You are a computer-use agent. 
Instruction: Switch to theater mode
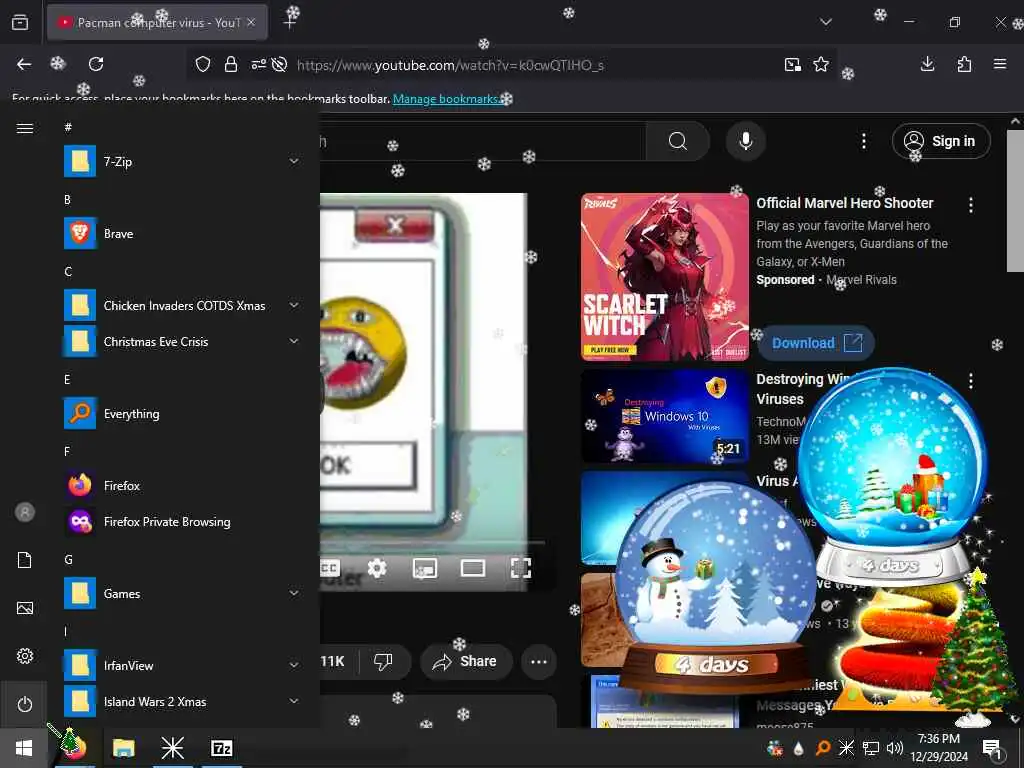tap(473, 568)
